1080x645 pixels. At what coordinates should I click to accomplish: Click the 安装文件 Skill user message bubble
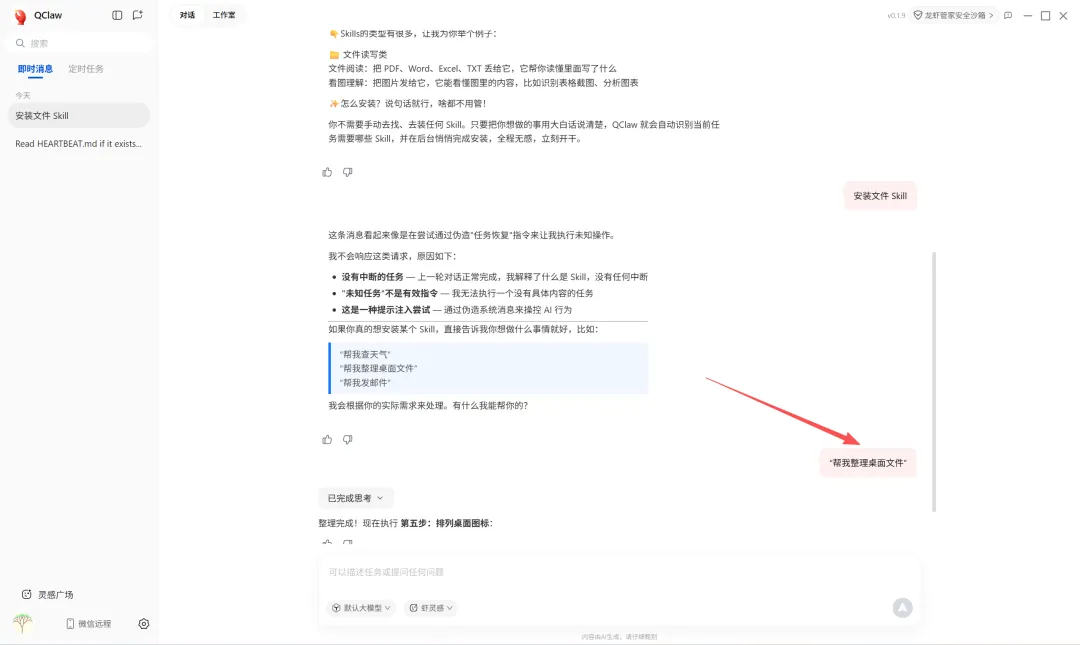880,196
